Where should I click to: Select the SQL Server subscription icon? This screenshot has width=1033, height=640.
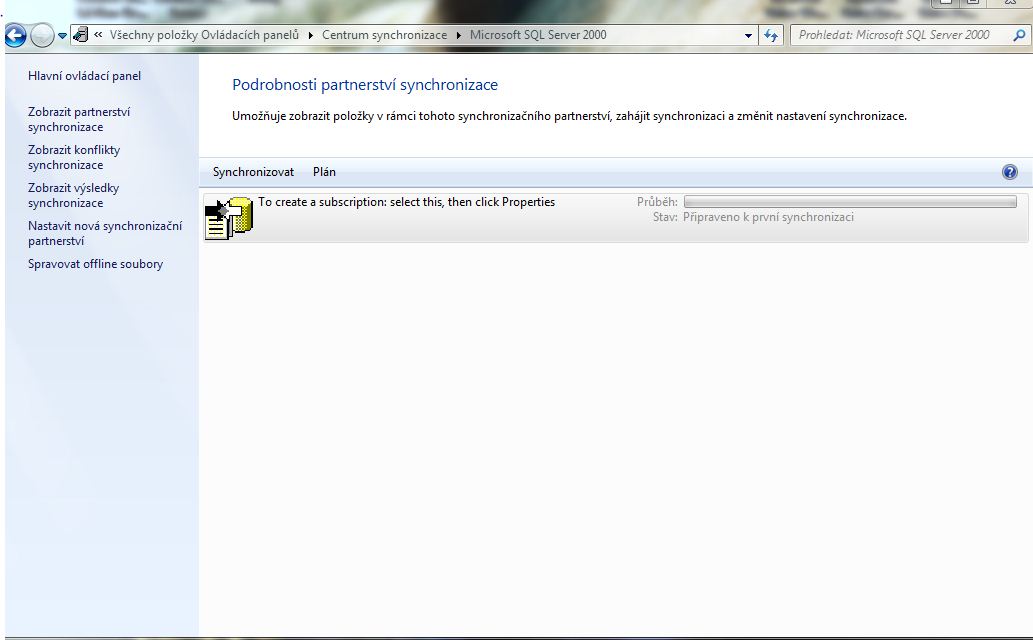click(x=229, y=218)
